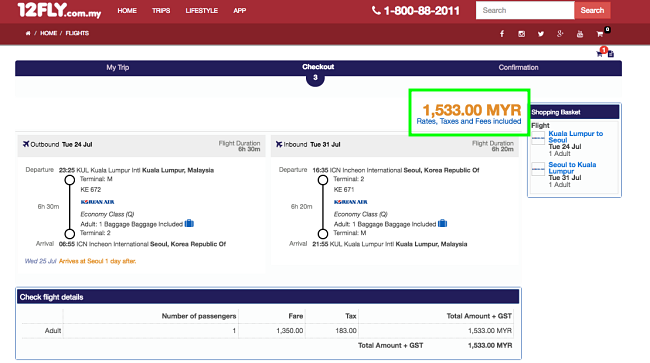The image size is (650, 363).
Task: Click the 12FLY.com.my logo
Action: coord(59,10)
